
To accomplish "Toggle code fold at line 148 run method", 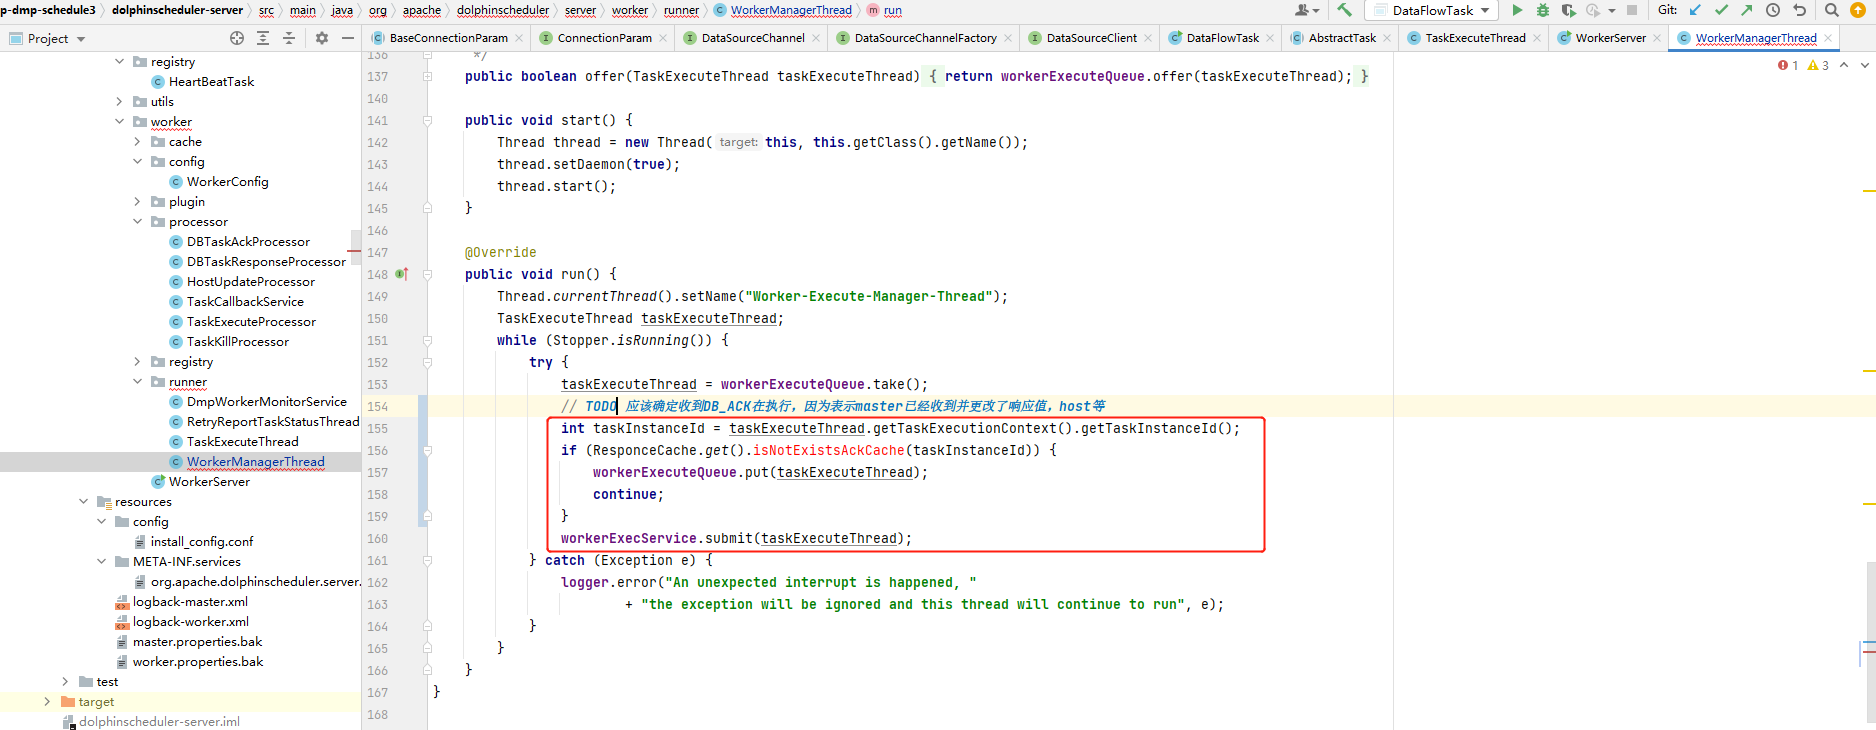I will (x=427, y=274).
